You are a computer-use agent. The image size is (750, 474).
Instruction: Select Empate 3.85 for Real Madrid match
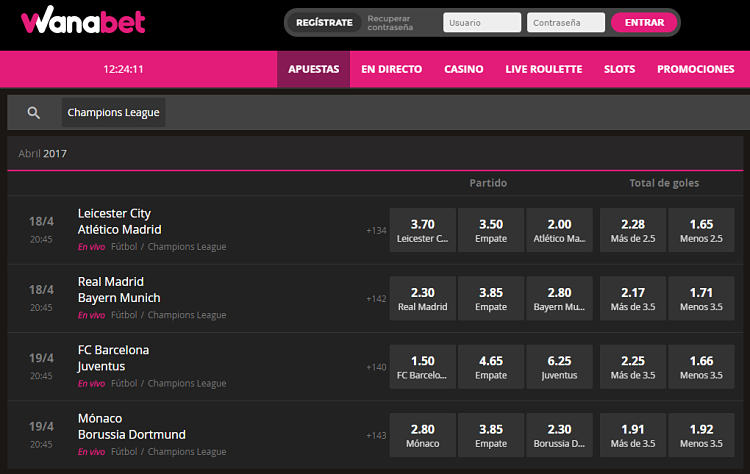click(491, 298)
